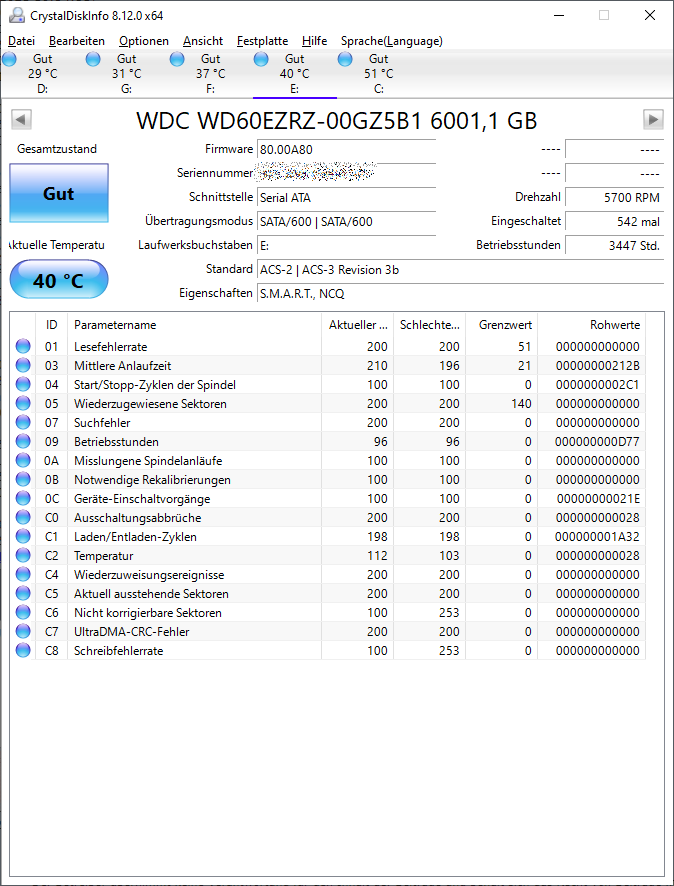Open the Festplatte menu
This screenshot has height=886, width=674.
pos(262,41)
